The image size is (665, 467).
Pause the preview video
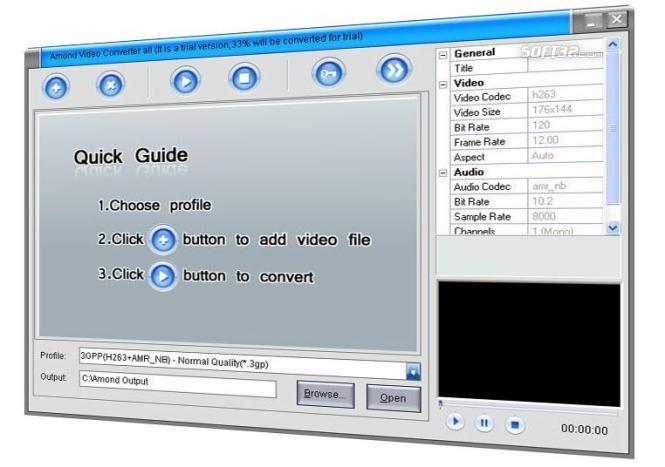tap(484, 423)
